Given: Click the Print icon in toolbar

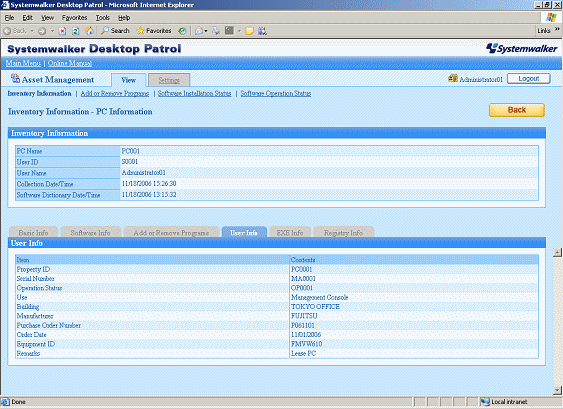Looking at the screenshot, I should point(216,31).
